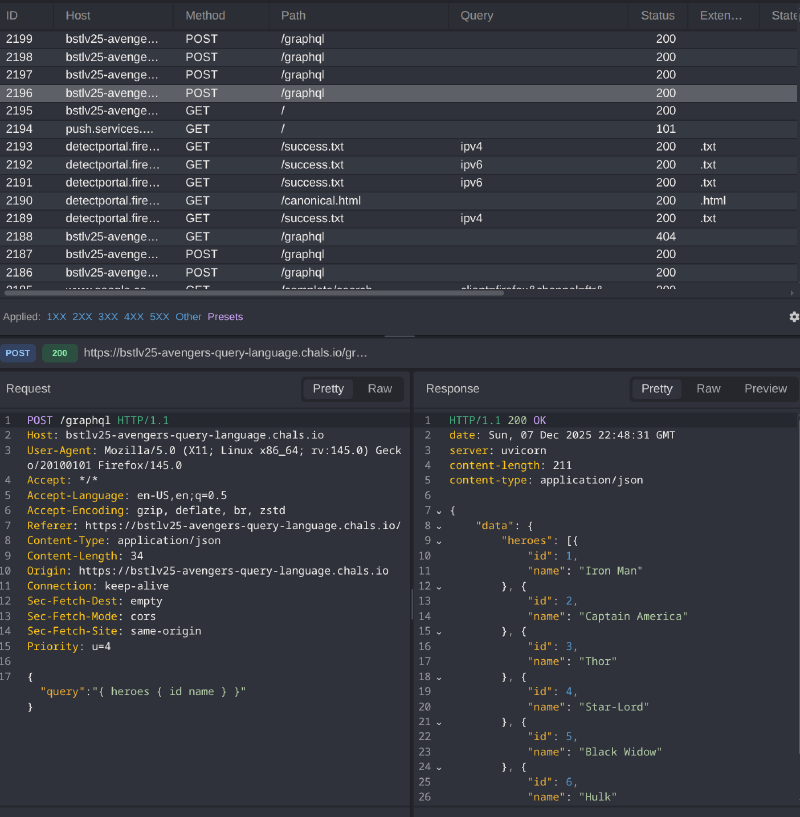Collapse the "heroes" array fold arrow on line 9
The height and width of the screenshot is (817, 800).
tap(439, 541)
